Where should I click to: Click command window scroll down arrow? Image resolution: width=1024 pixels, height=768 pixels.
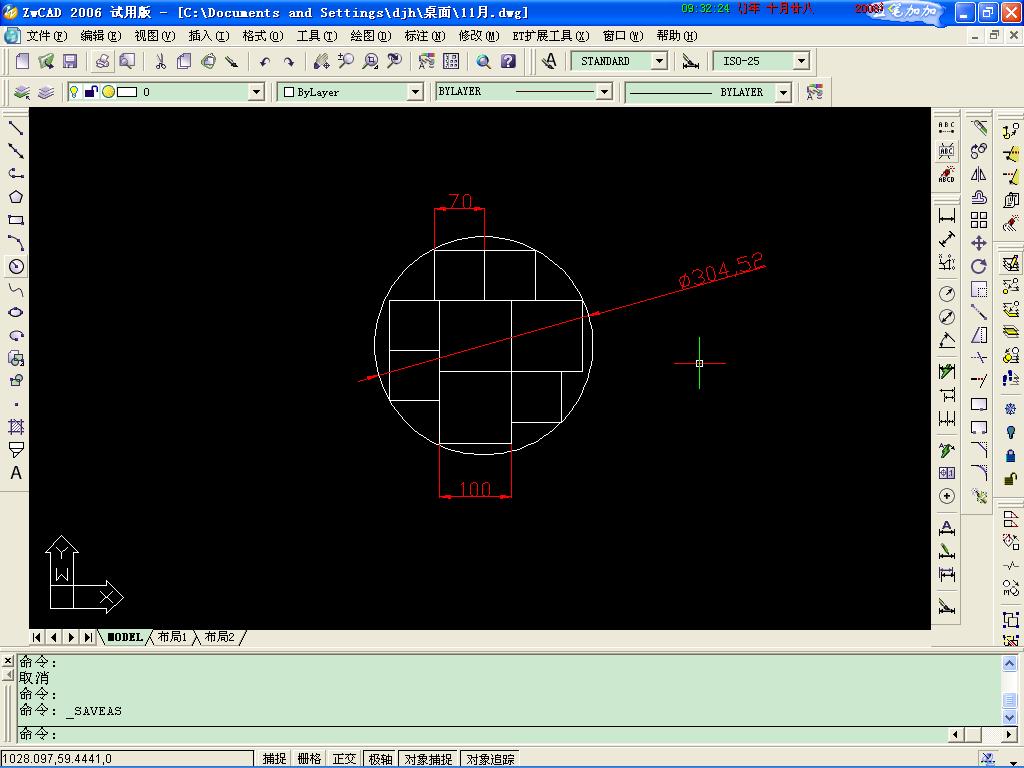pyautogui.click(x=1009, y=718)
